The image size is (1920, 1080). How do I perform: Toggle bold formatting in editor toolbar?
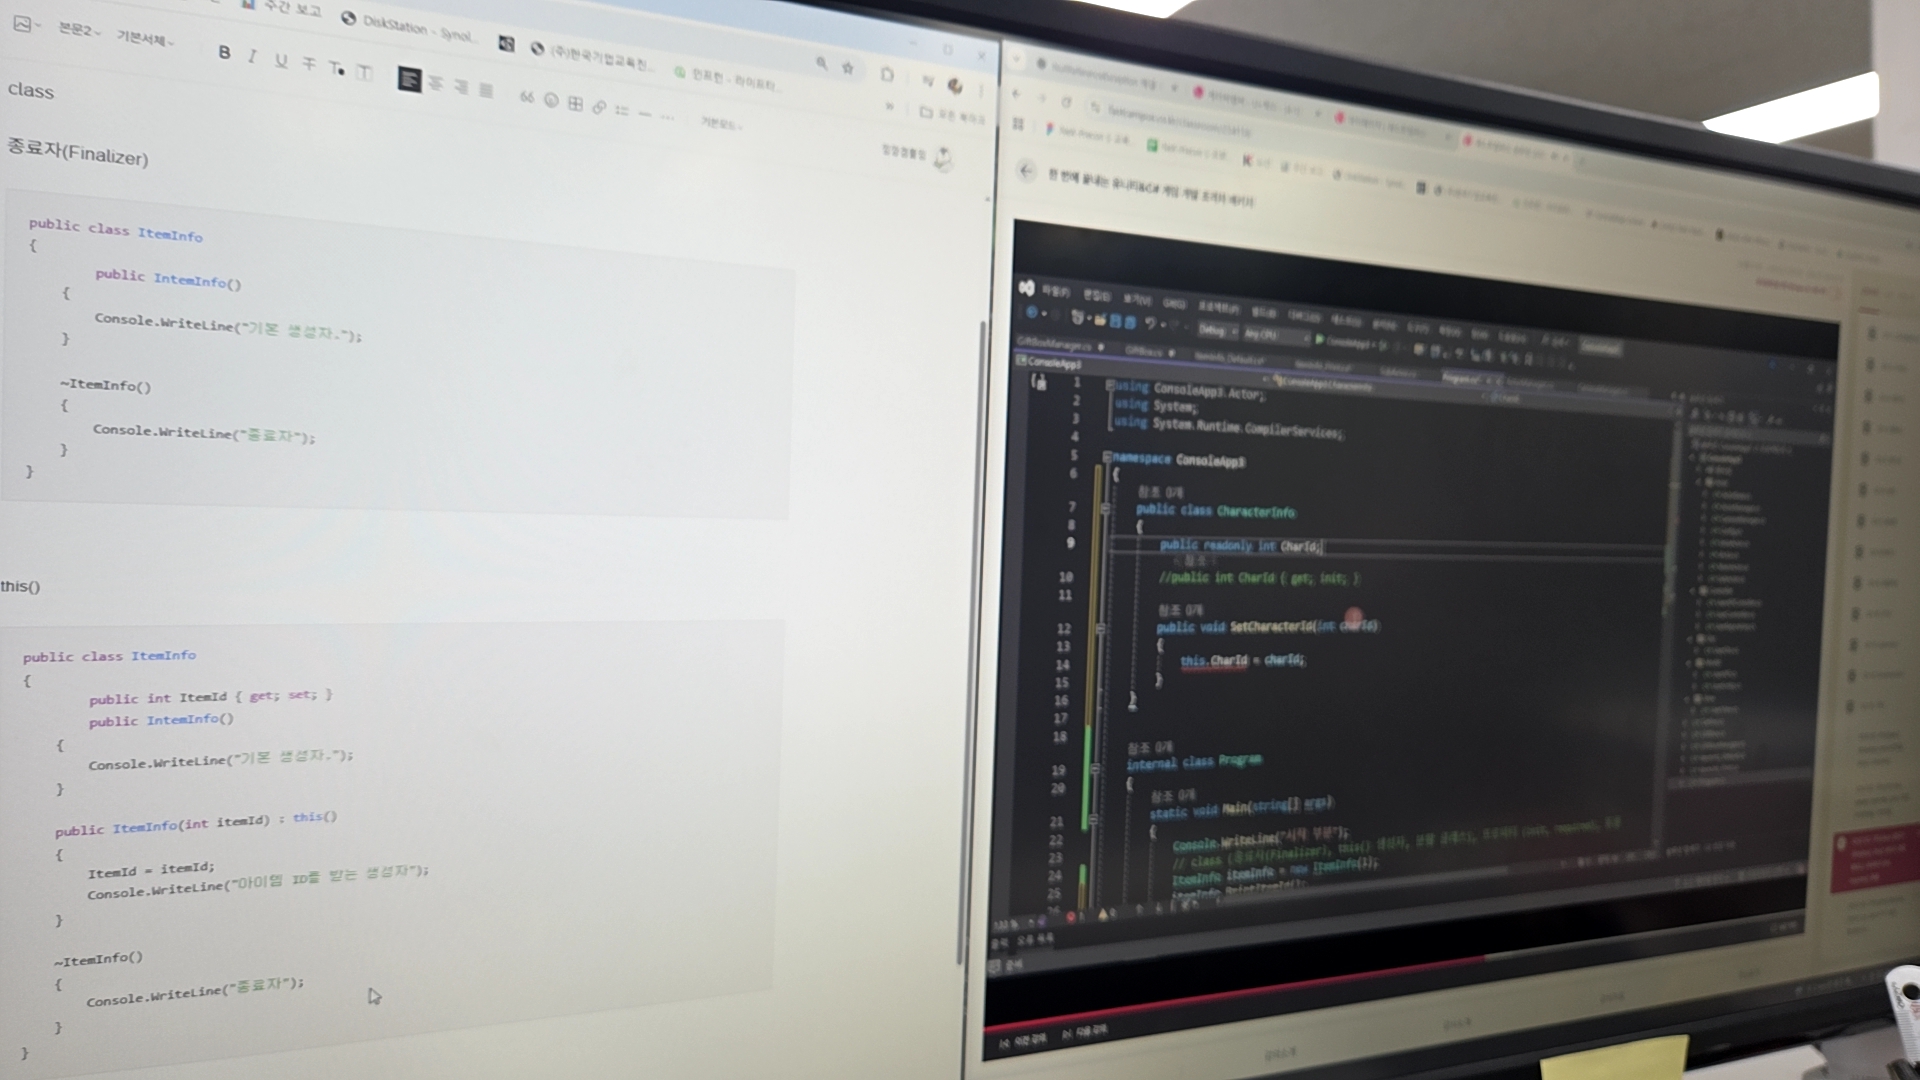click(x=224, y=53)
